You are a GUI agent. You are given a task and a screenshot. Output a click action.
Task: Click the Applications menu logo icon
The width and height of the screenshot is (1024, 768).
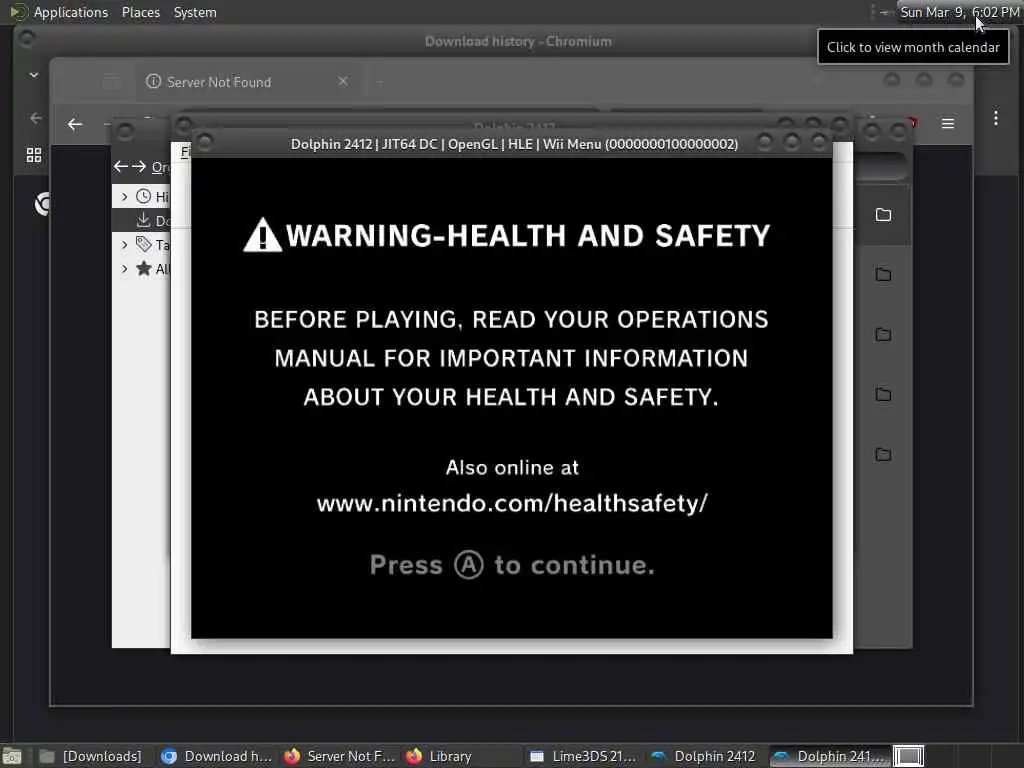tap(18, 12)
